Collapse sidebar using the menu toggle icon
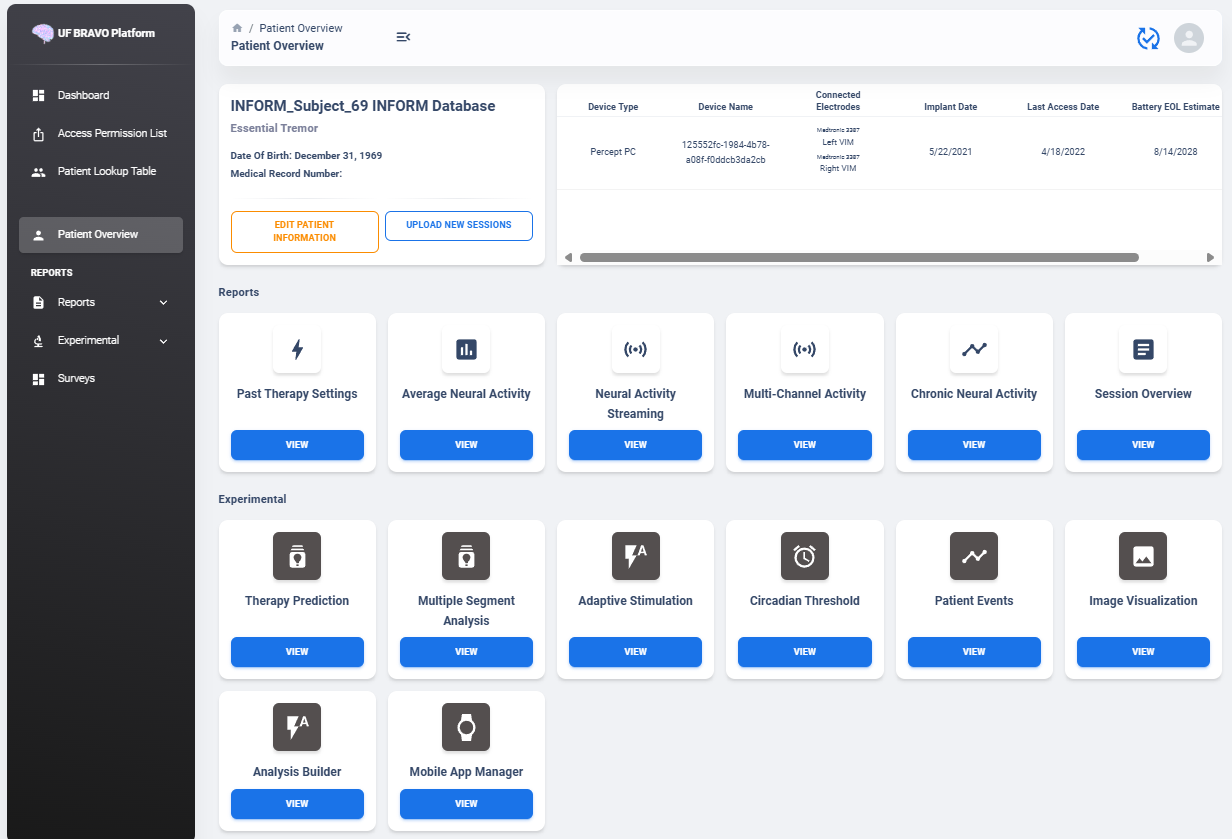Viewport: 1232px width, 839px height. pyautogui.click(x=403, y=37)
